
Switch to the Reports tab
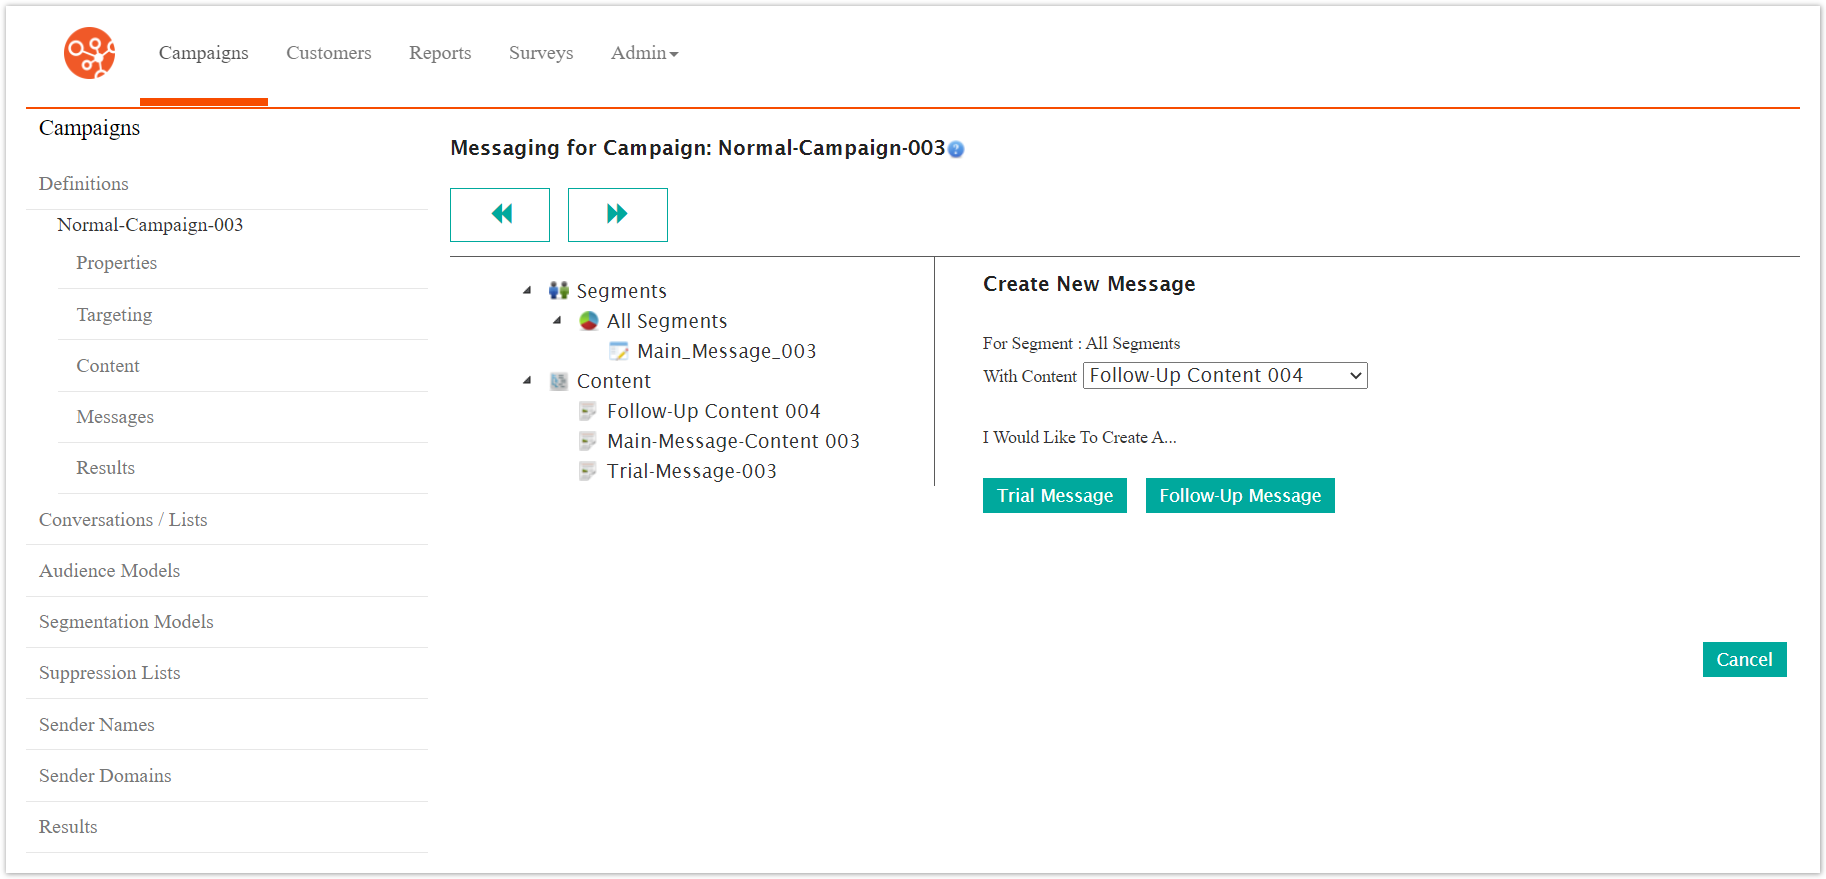click(x=440, y=53)
